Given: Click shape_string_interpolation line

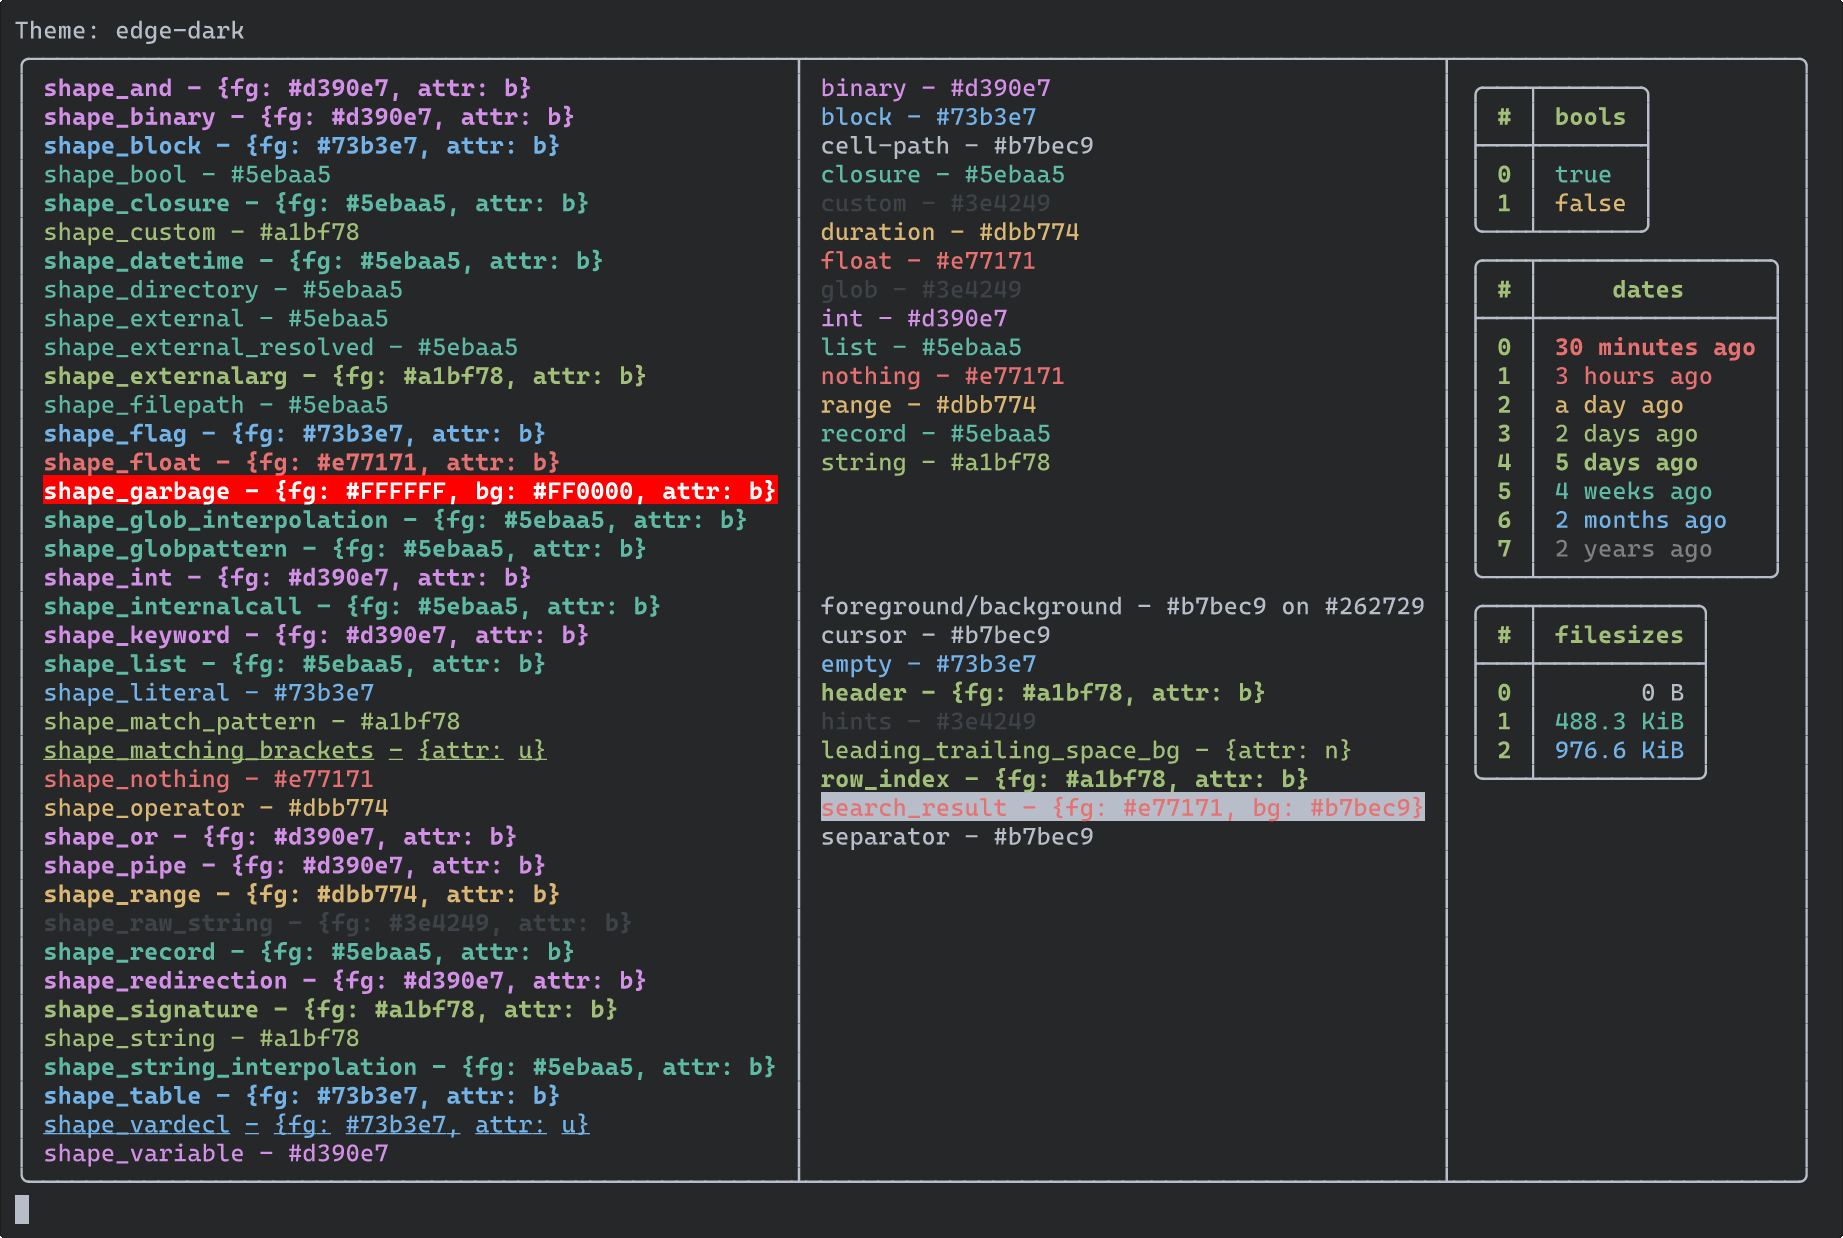Looking at the screenshot, I should tap(410, 1068).
